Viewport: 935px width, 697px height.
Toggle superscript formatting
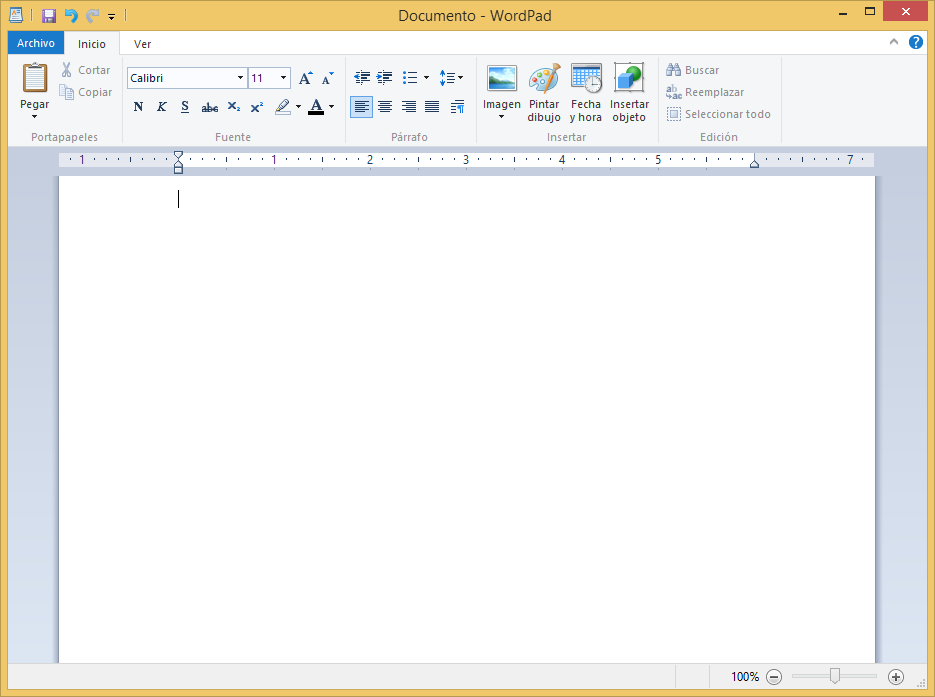coord(257,107)
